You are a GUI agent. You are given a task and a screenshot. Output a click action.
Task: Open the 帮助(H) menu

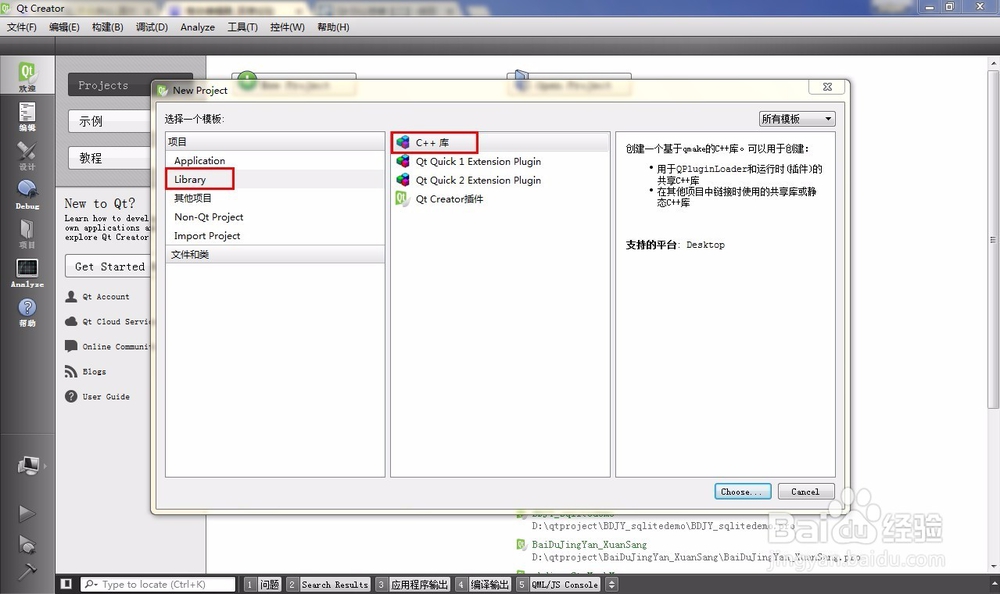(334, 27)
